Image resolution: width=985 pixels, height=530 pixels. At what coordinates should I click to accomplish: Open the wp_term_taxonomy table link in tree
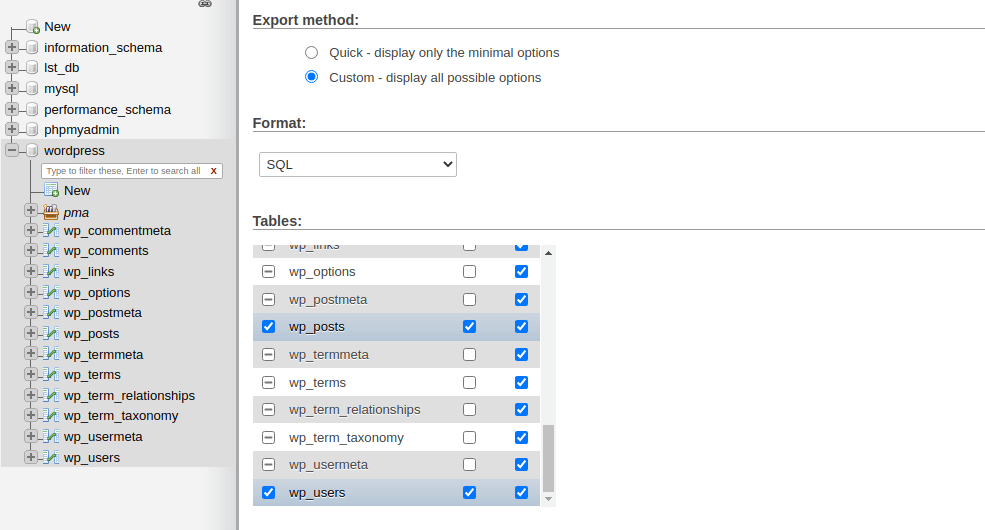(121, 416)
